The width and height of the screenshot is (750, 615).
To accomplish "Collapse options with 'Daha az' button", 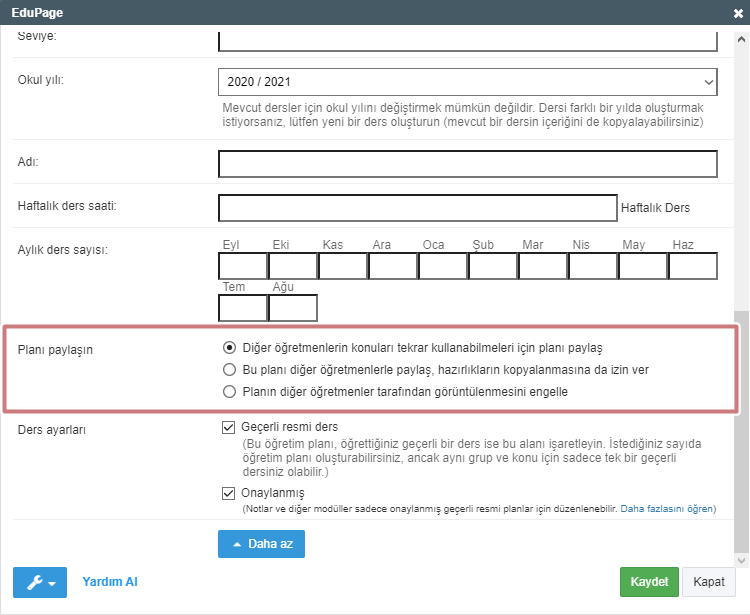I will (x=261, y=543).
